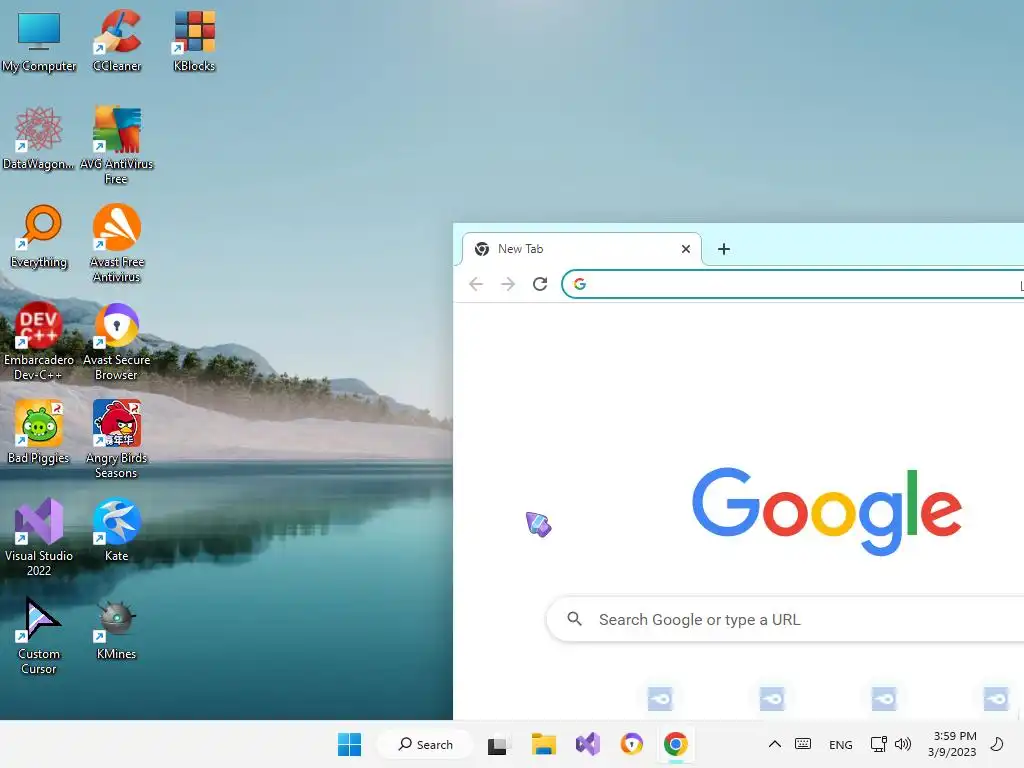Select Avast Secure Browser desktop icon
Screen dimensions: 1024x768
pyautogui.click(x=117, y=341)
